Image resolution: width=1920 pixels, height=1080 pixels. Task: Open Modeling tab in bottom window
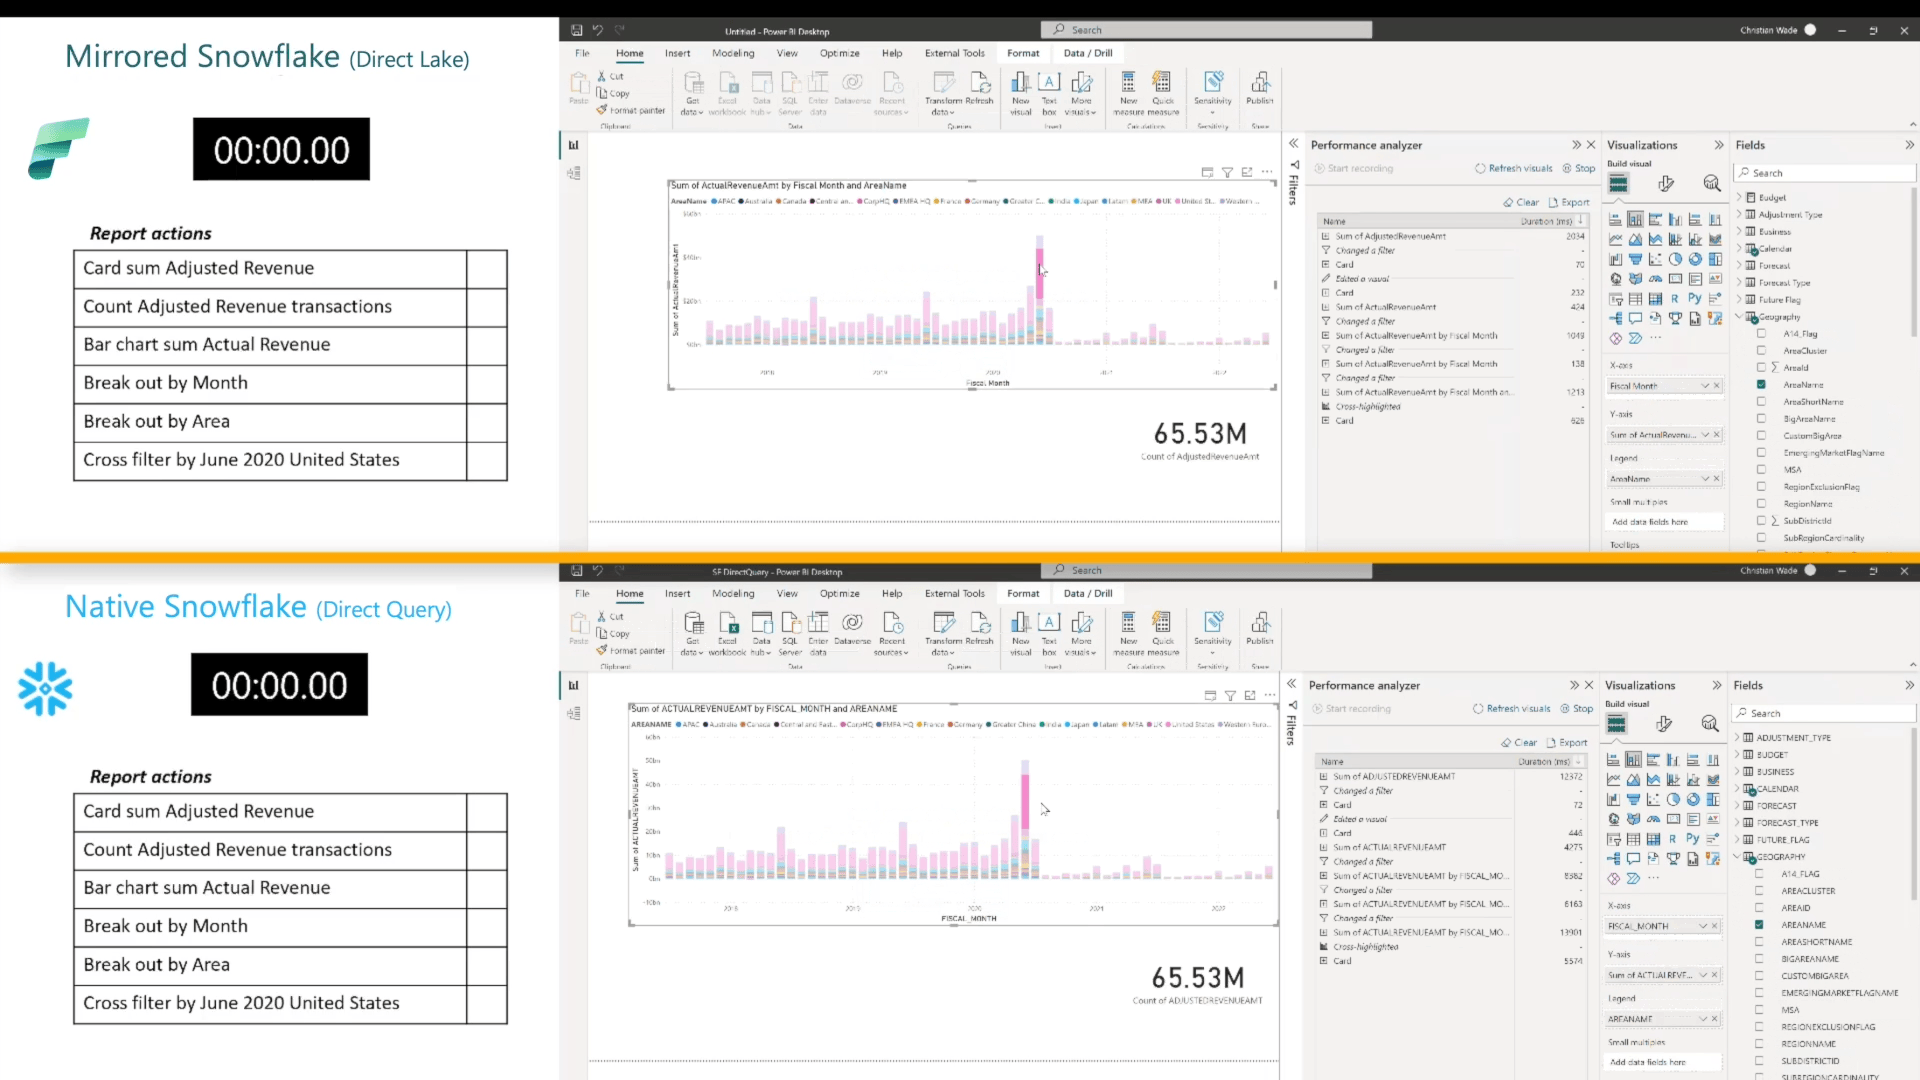(x=733, y=593)
